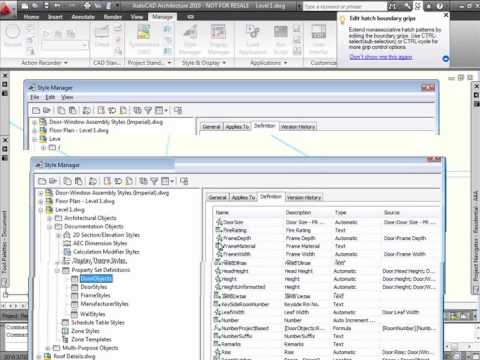Click filter funnel icon in back Style Manager toolbar
The image size is (480, 360).
point(148,110)
